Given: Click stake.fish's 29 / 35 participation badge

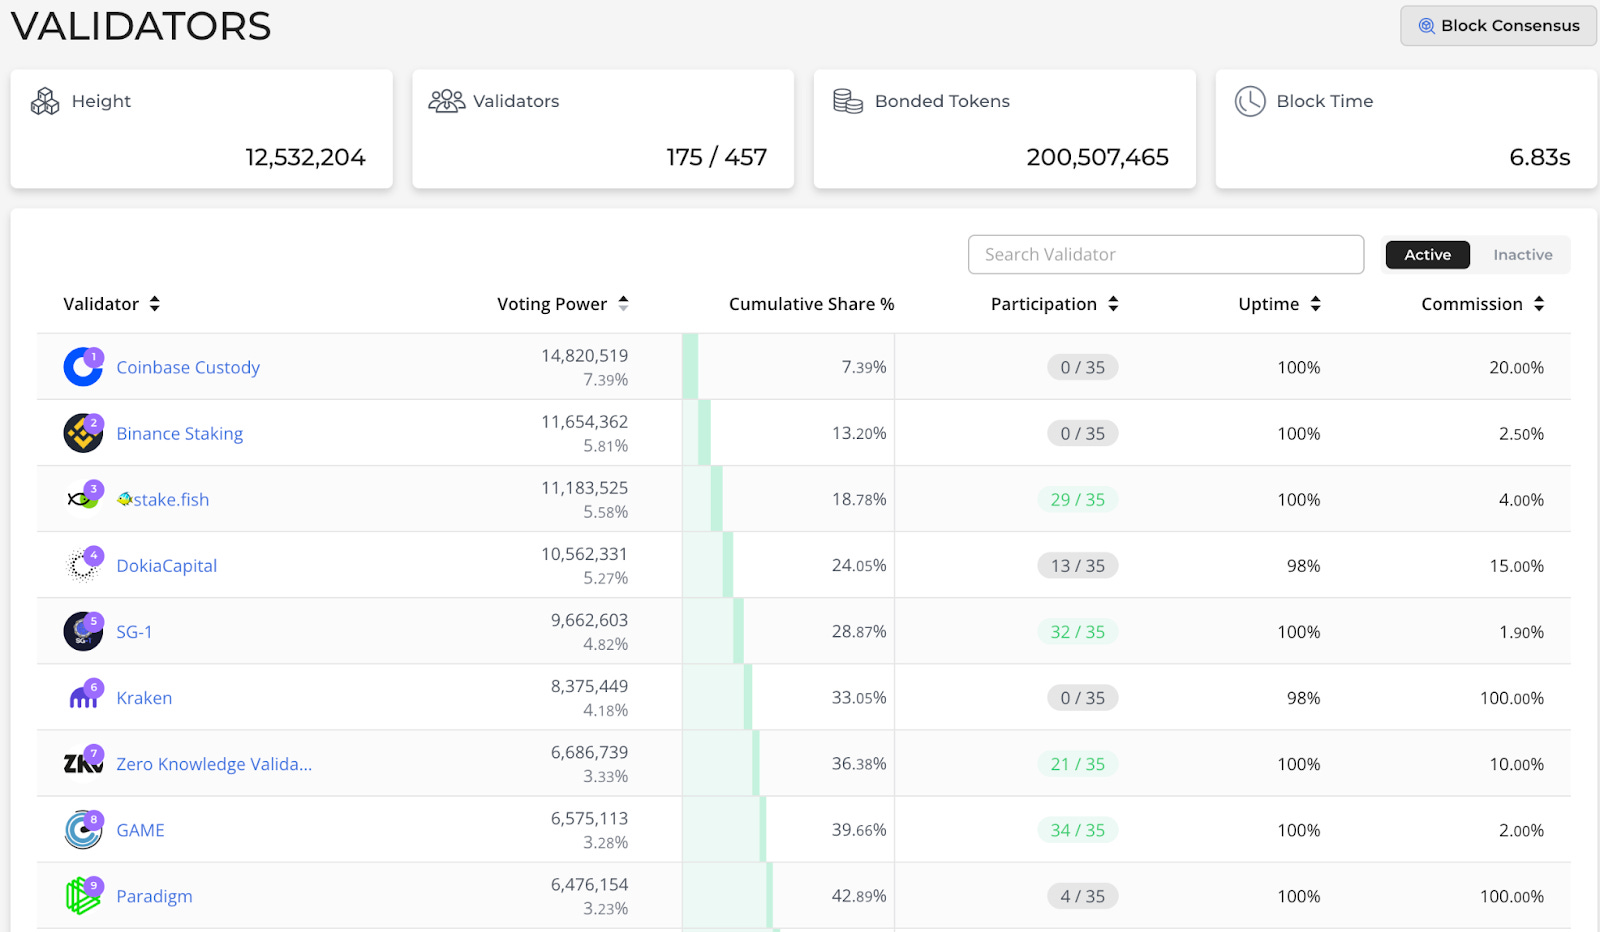Looking at the screenshot, I should [1078, 499].
